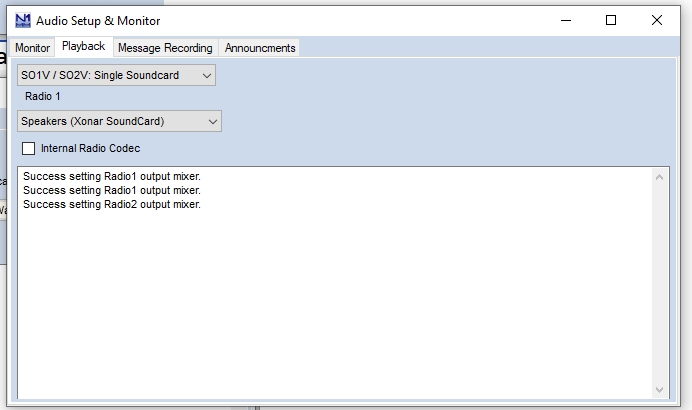Click the second Radio1 output mixer log line
The image size is (692, 410).
tap(112, 190)
